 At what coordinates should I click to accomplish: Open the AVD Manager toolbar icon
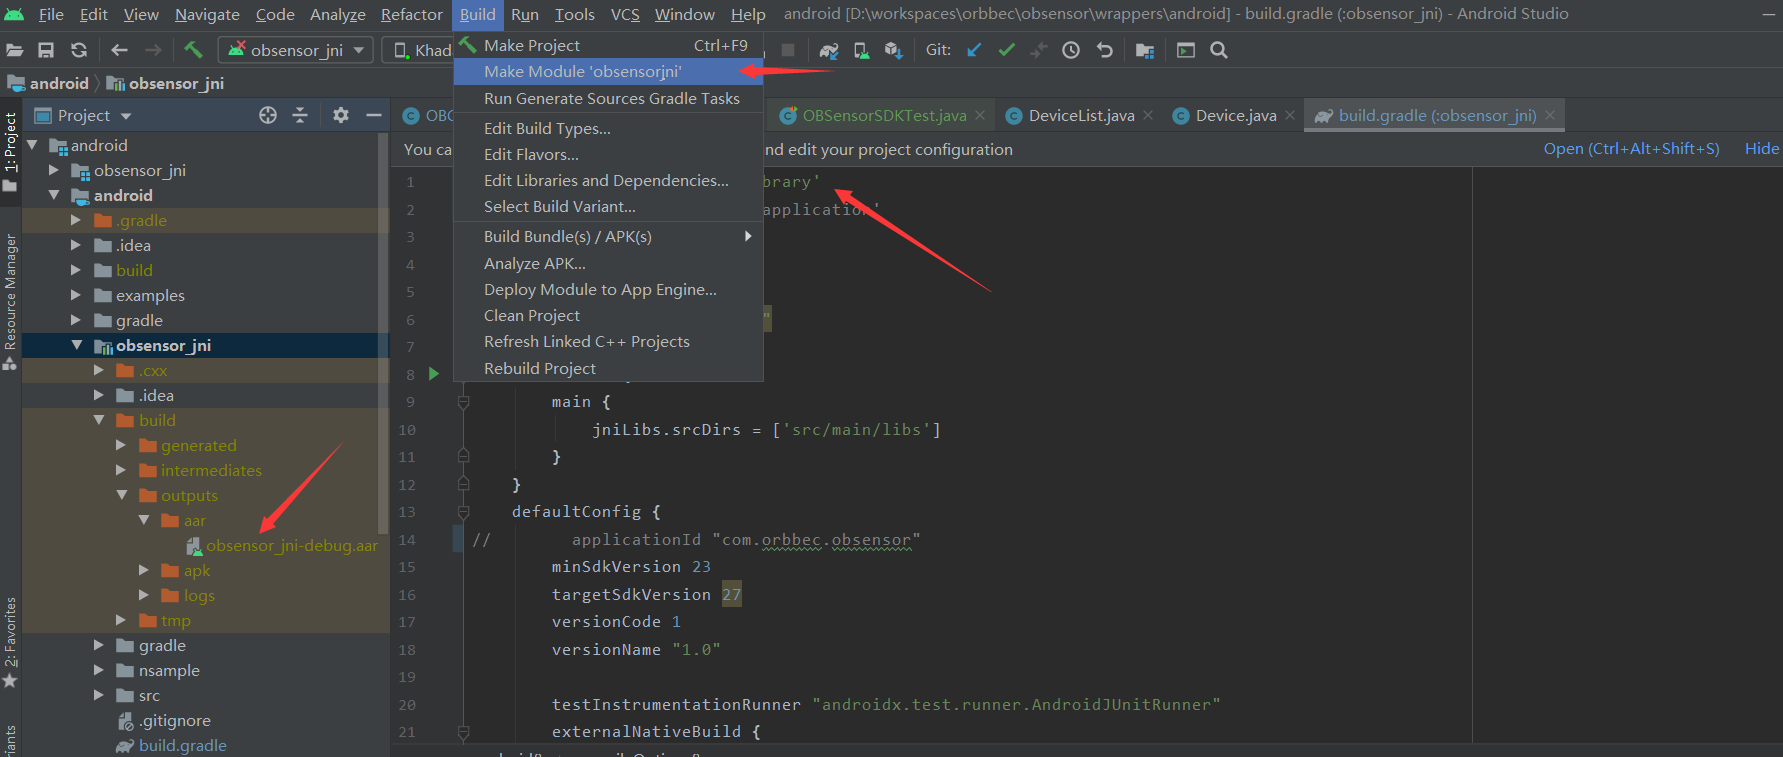(x=861, y=50)
